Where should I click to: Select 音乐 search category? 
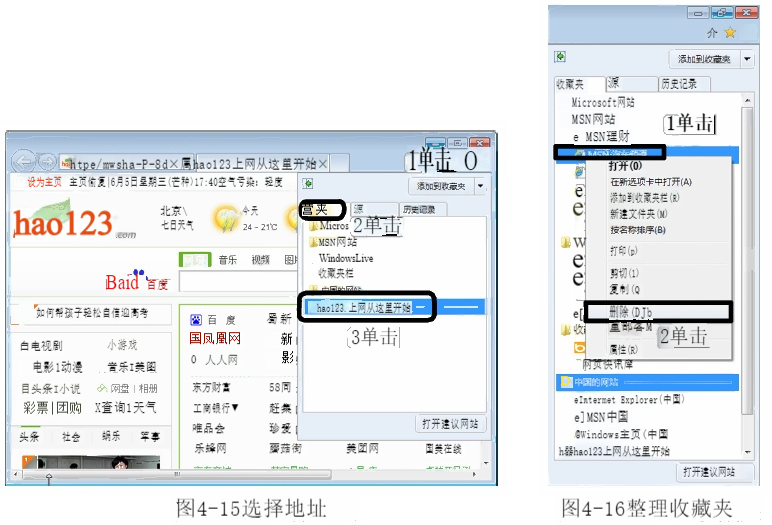pos(227,260)
